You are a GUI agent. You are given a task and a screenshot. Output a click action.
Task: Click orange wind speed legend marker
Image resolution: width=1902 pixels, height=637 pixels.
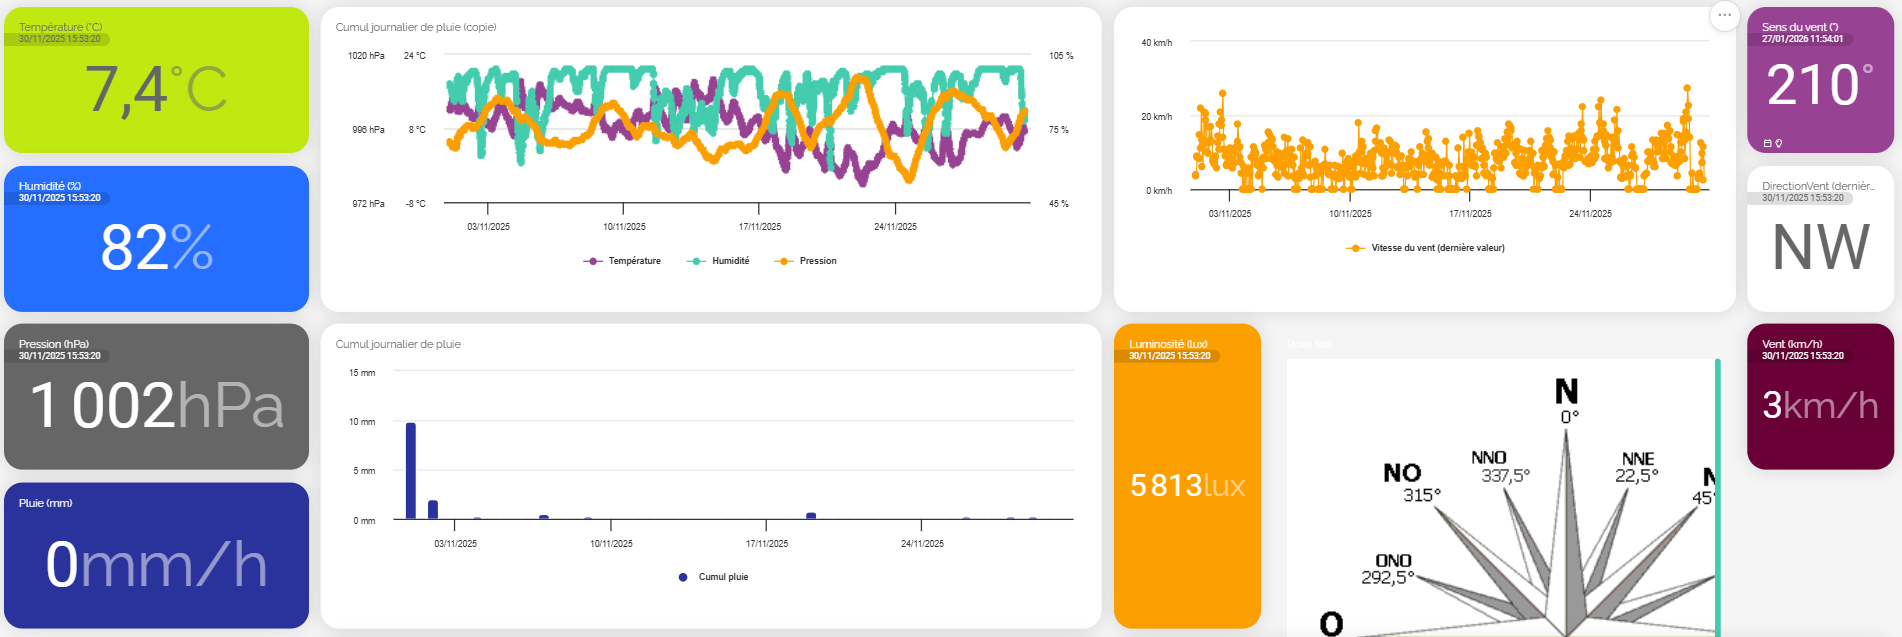click(1355, 248)
